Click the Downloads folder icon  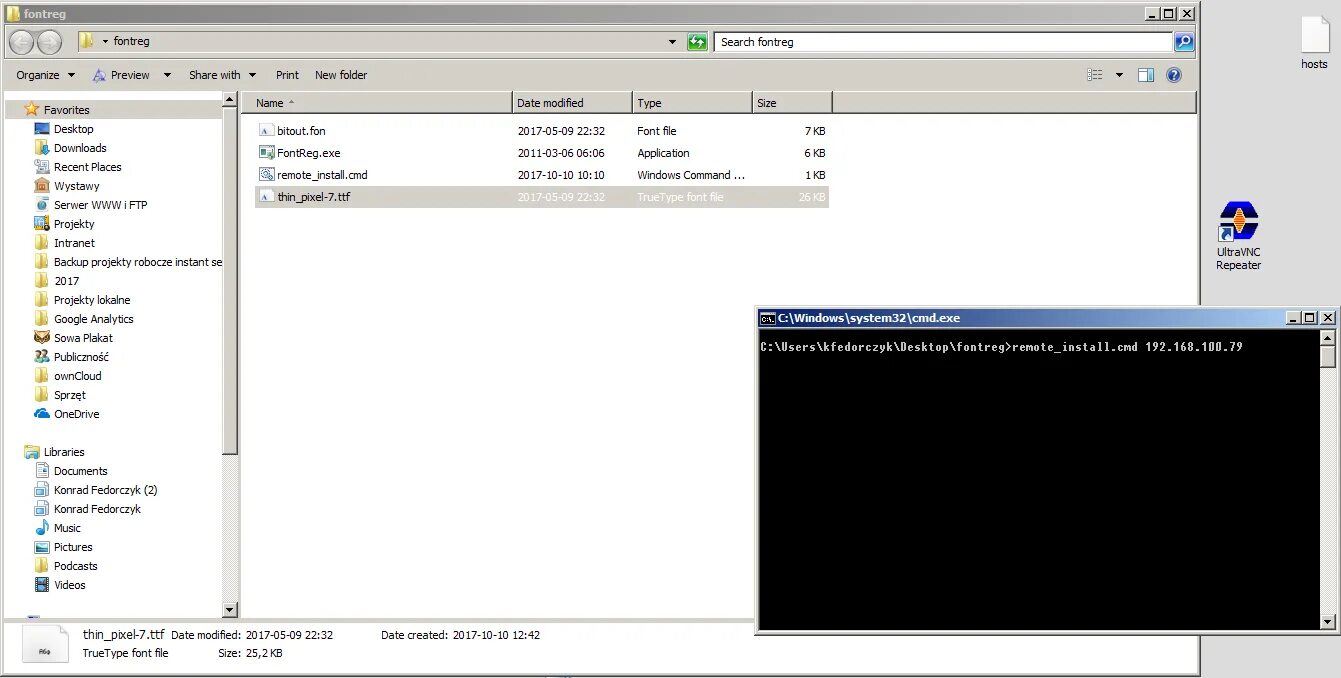(42, 148)
